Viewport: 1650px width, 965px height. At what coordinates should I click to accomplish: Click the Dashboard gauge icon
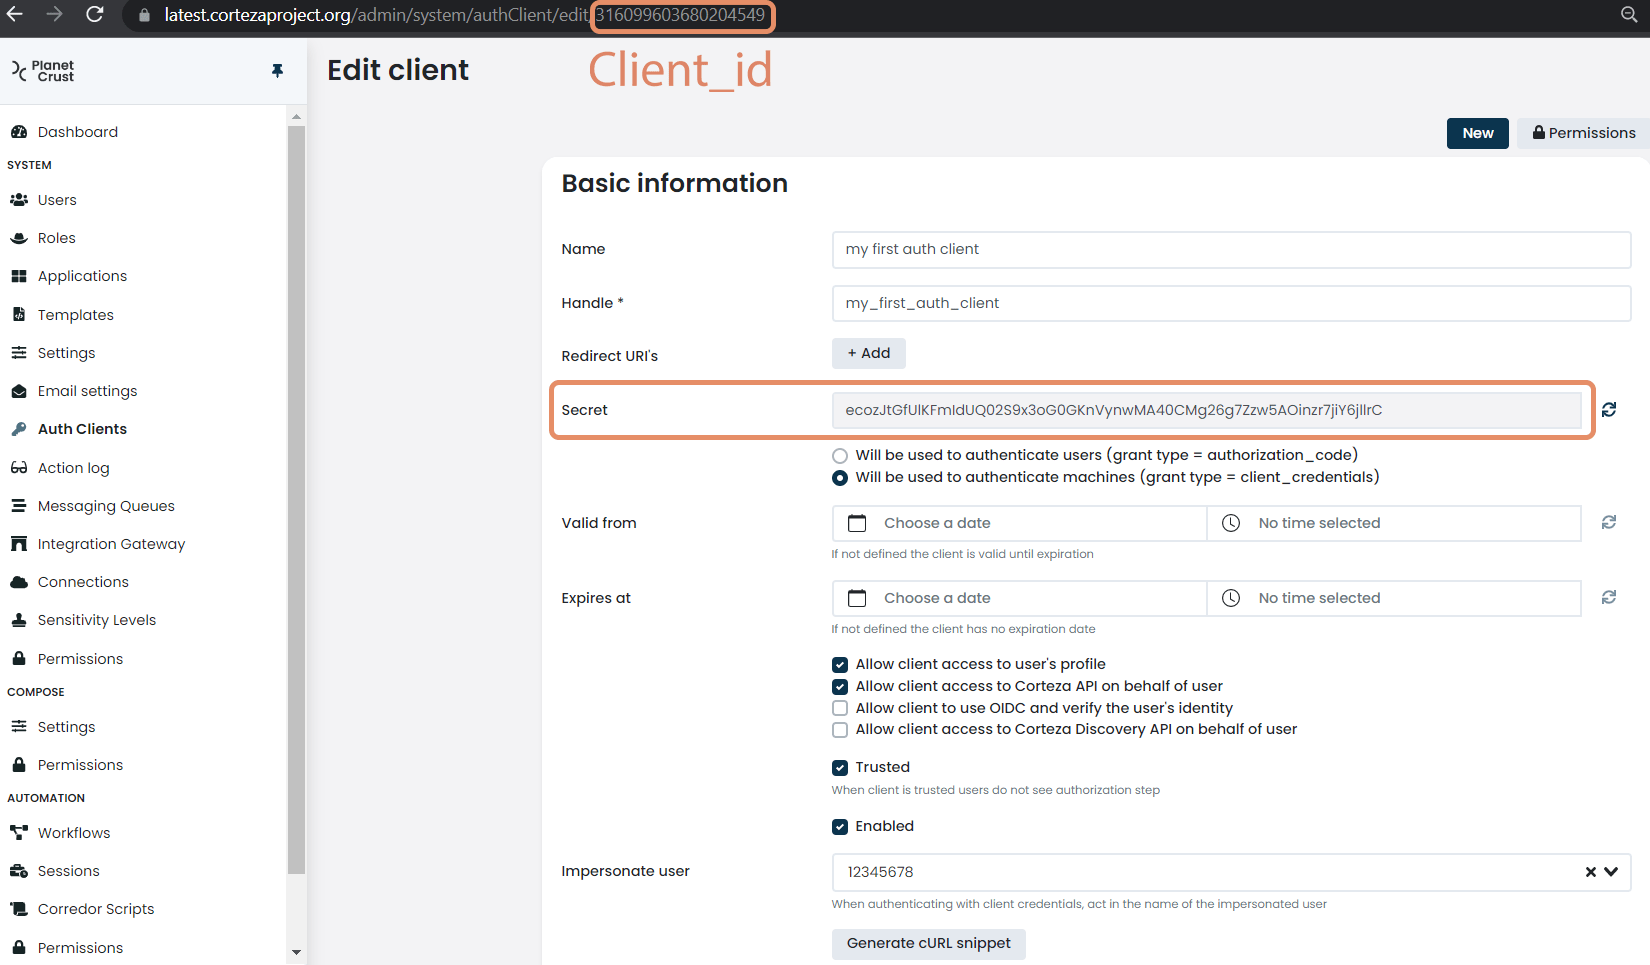19,132
